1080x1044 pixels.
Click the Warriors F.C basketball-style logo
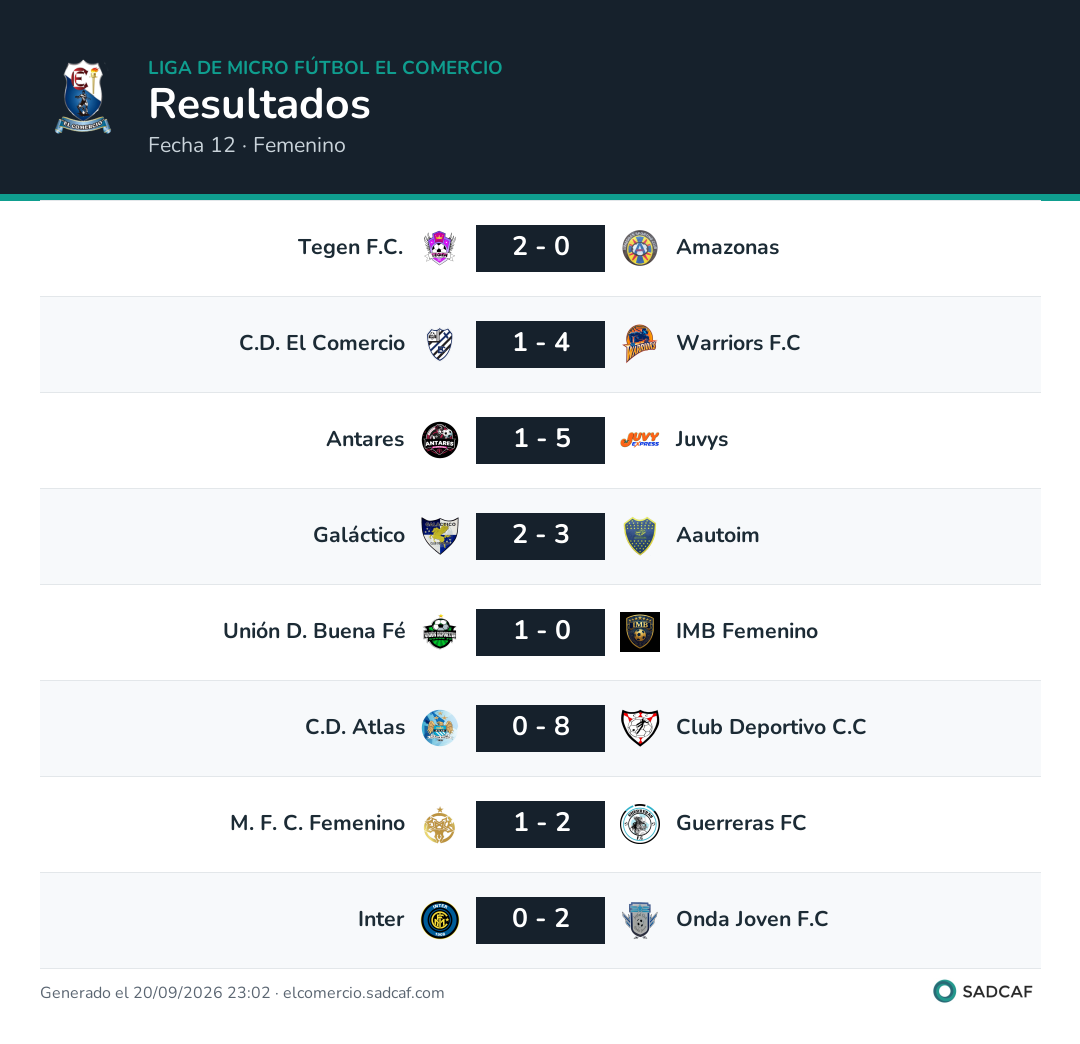(640, 344)
